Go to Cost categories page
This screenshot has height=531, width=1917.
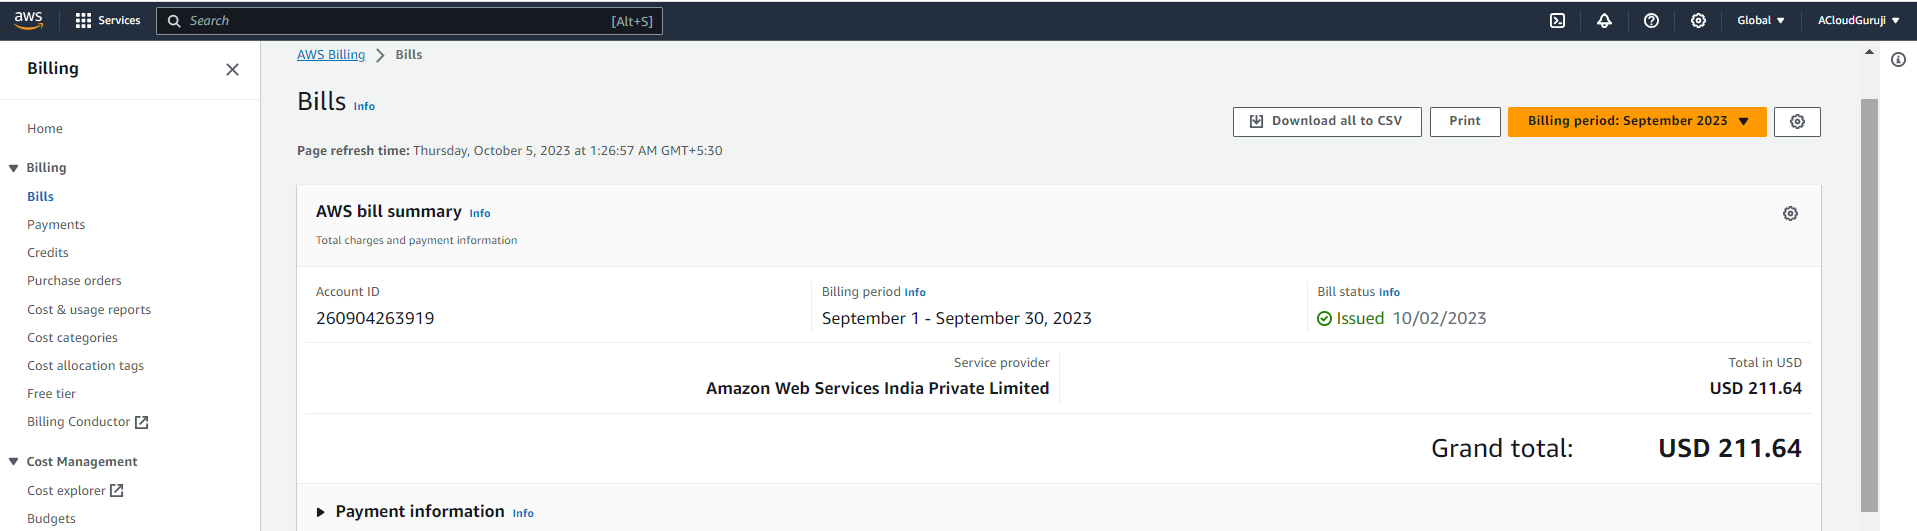(x=72, y=338)
